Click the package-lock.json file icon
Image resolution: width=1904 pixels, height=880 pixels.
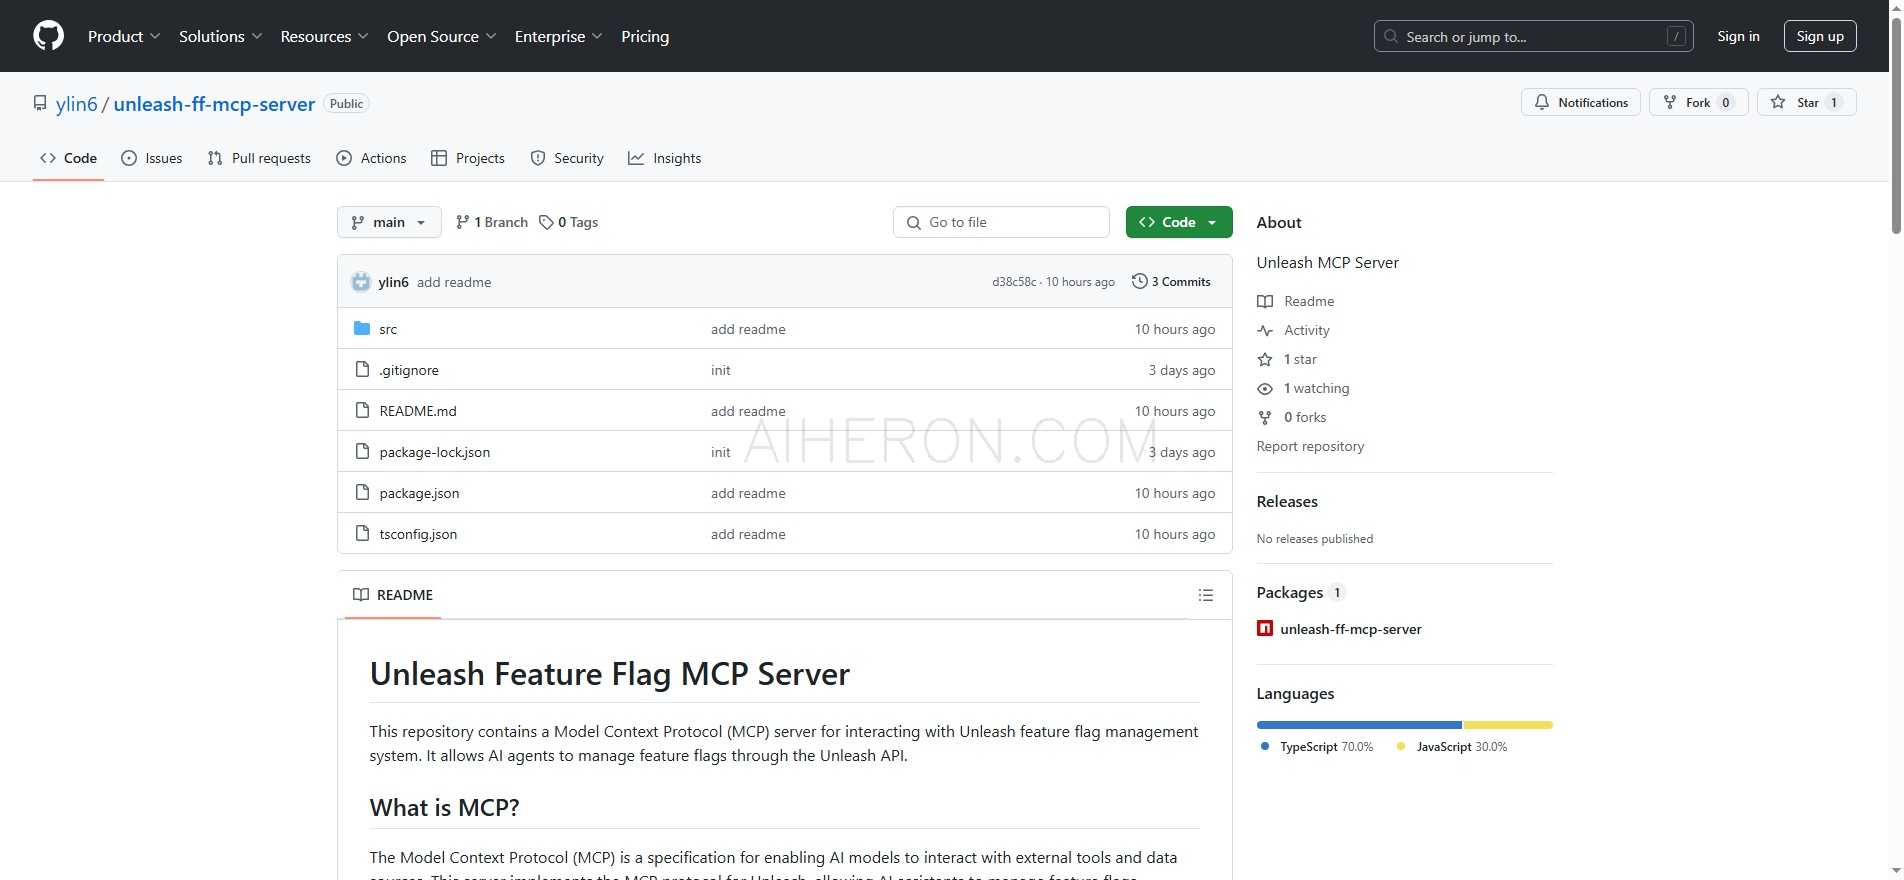[362, 452]
